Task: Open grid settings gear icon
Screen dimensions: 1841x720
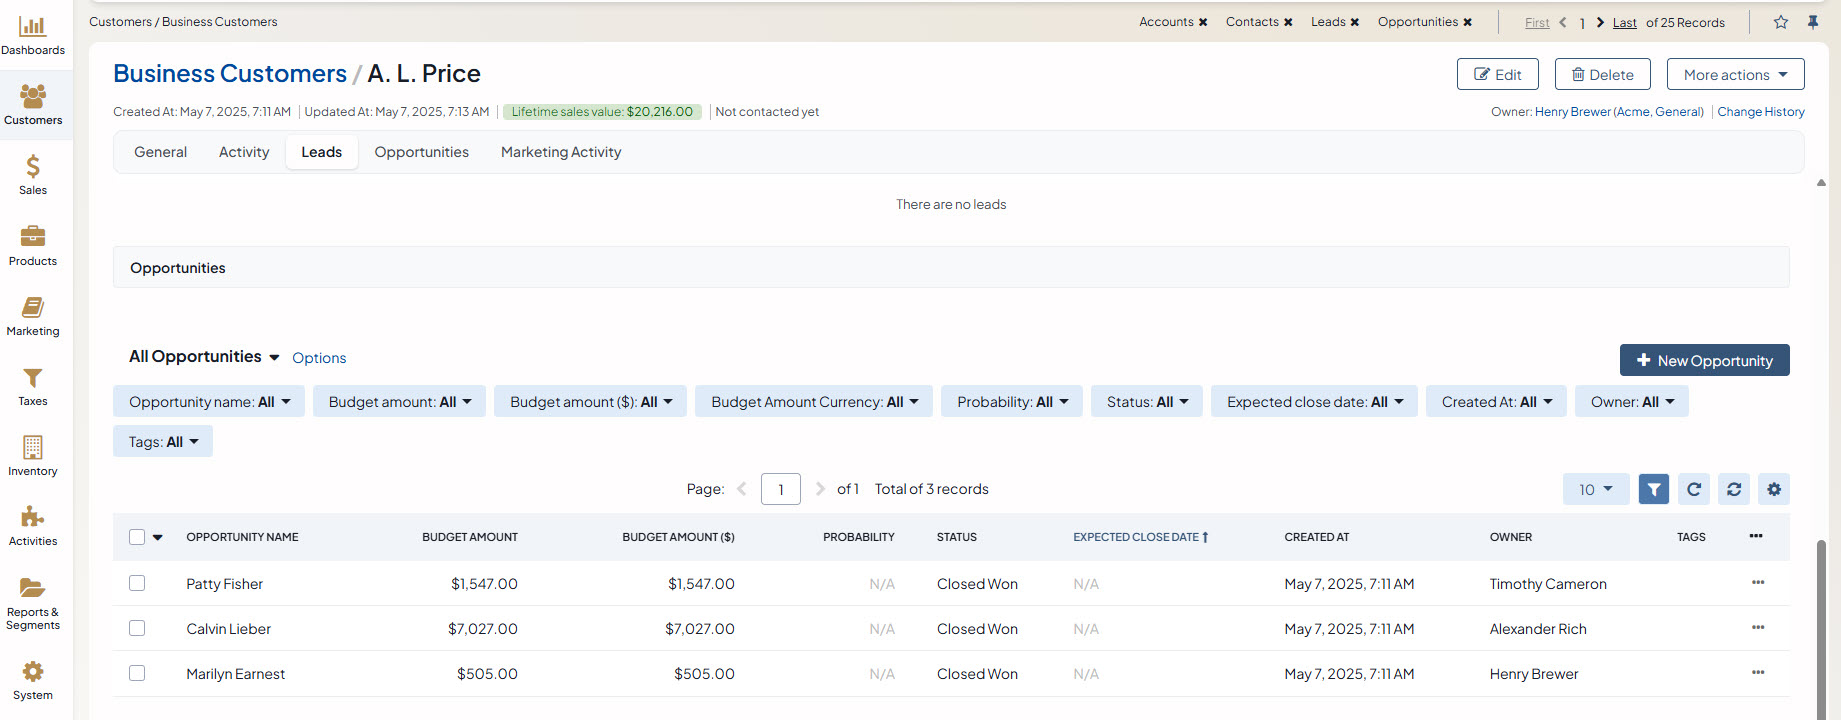Action: tap(1773, 489)
